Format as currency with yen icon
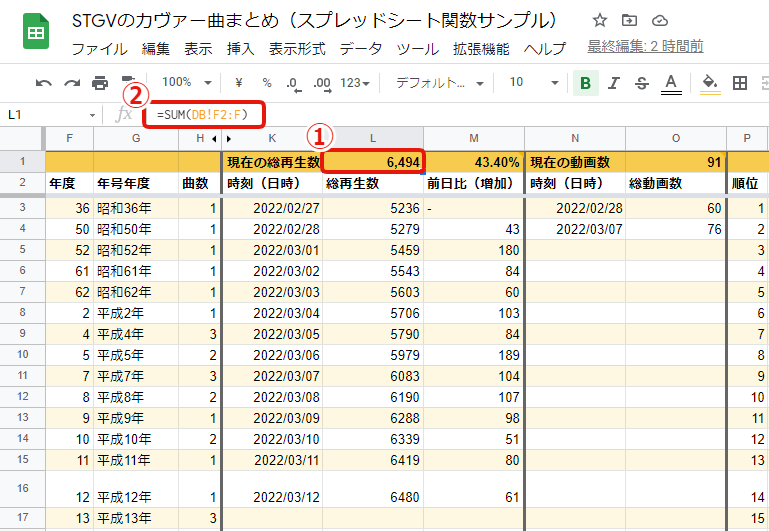Image resolution: width=769 pixels, height=531 pixels. tap(239, 83)
